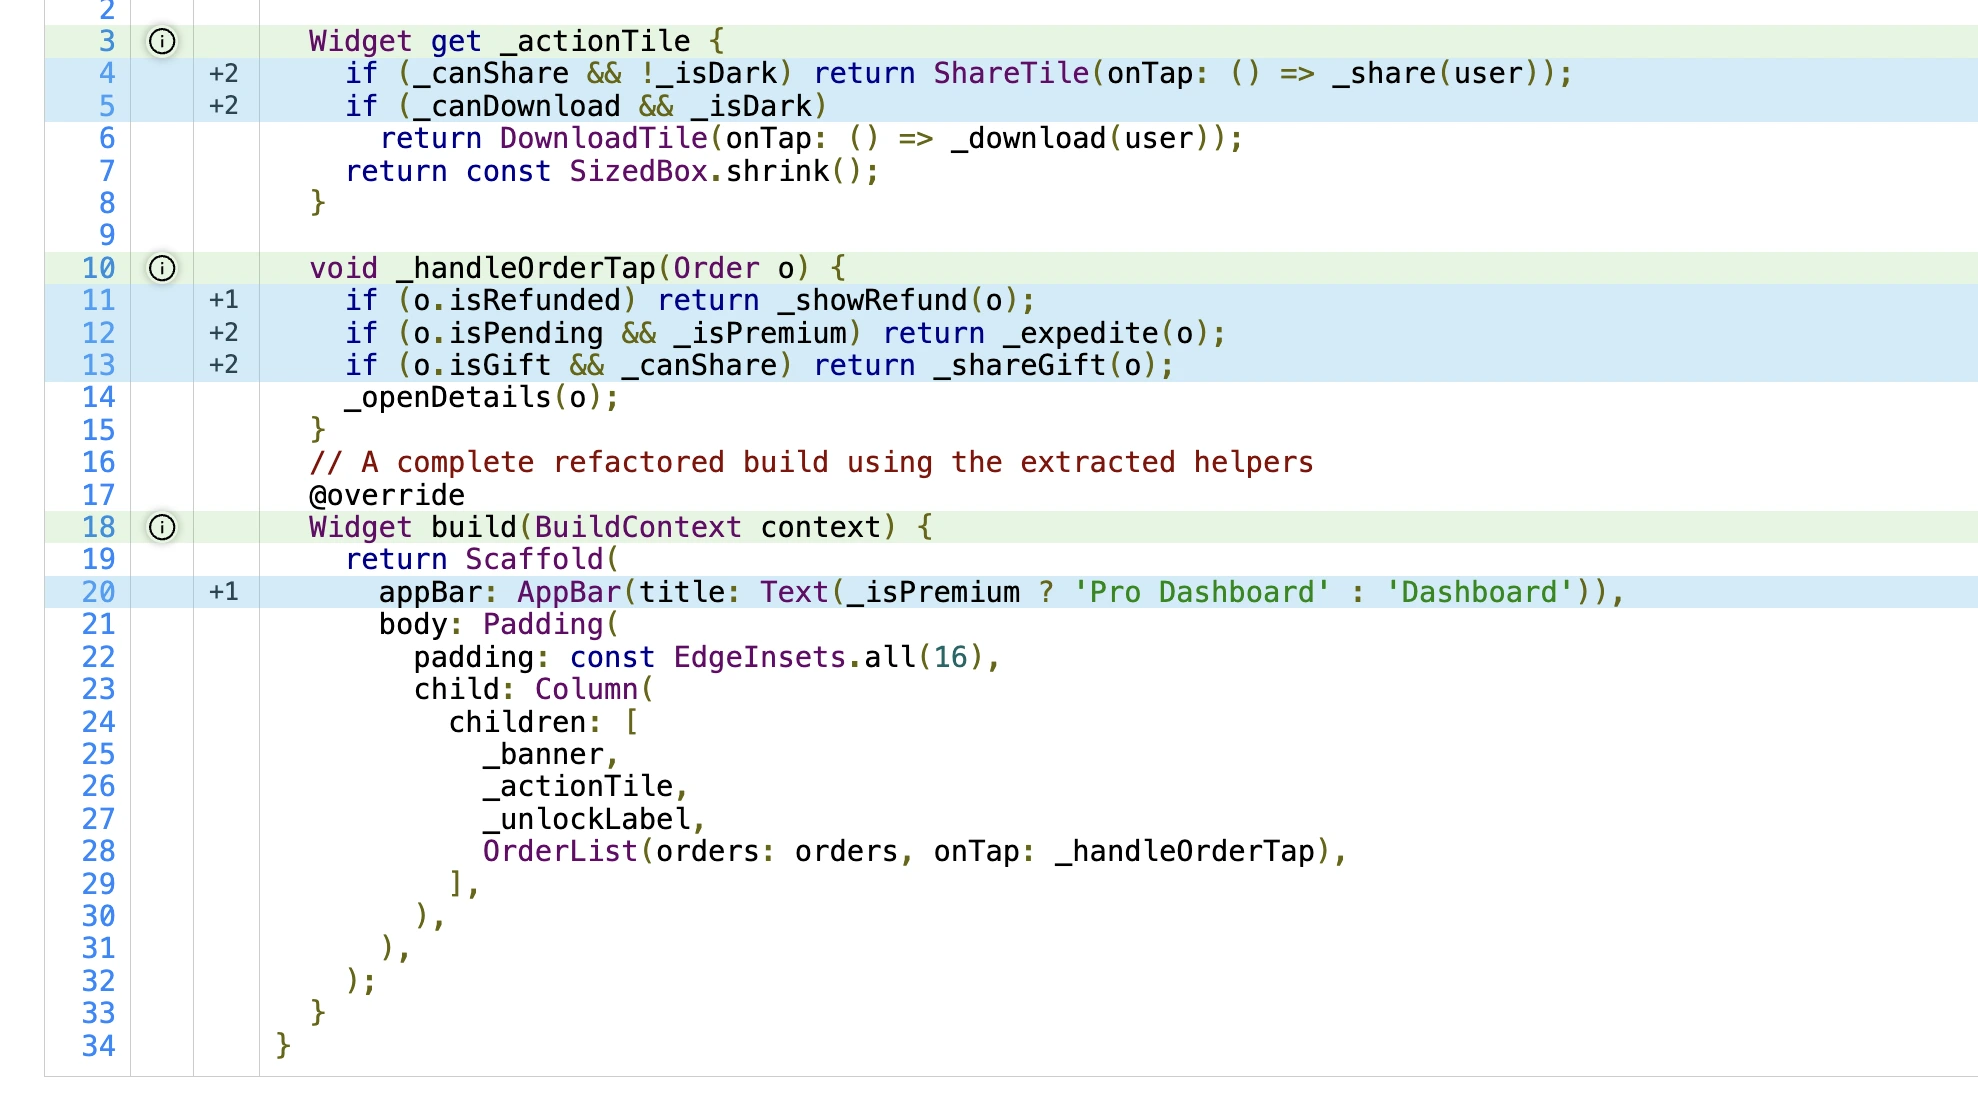Click the info icon on line 3
This screenshot has width=1978, height=1094.
(x=162, y=41)
